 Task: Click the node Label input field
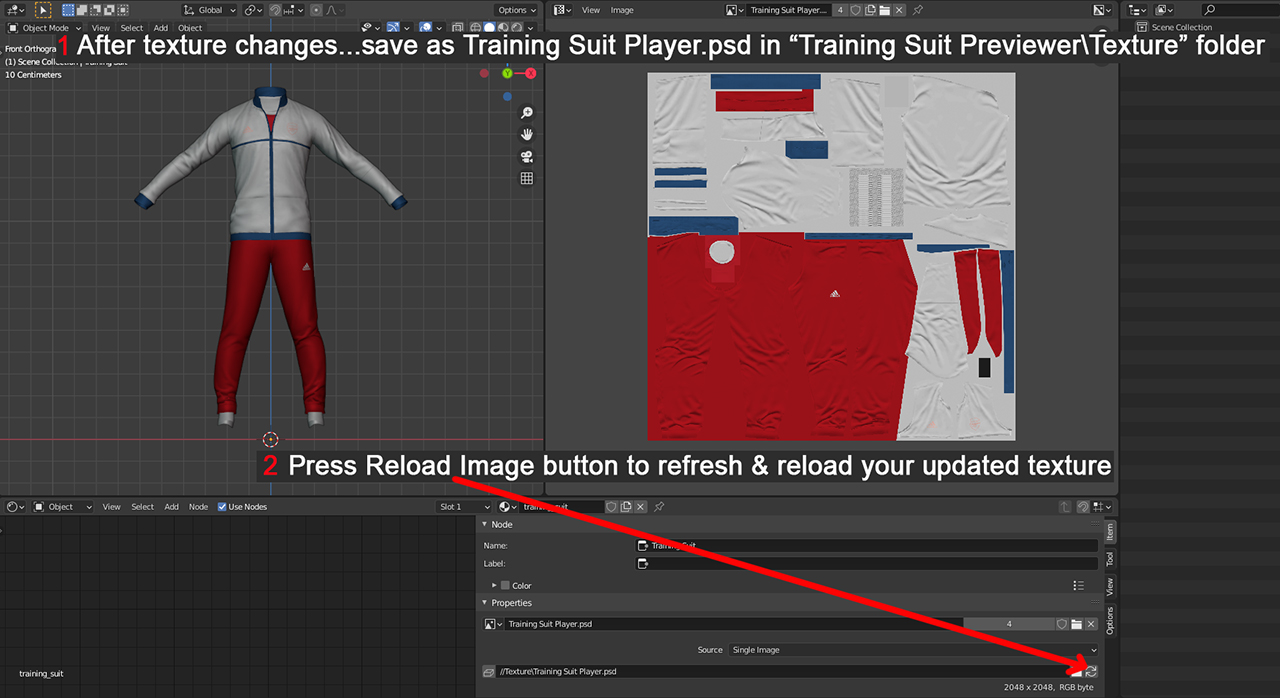867,563
